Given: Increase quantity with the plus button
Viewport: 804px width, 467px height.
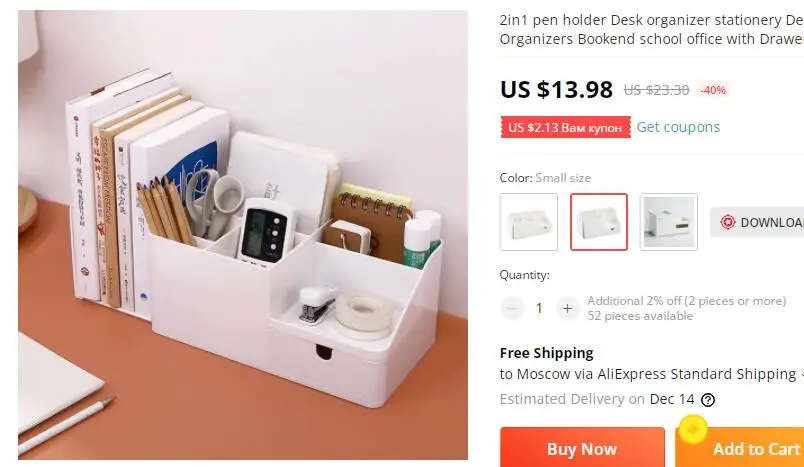Looking at the screenshot, I should (567, 308).
